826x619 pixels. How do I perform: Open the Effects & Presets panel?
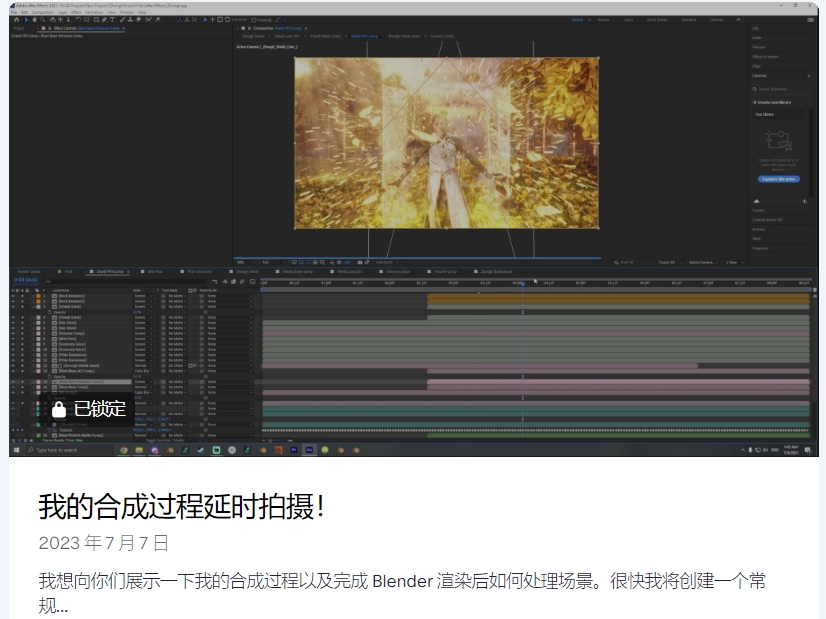765,56
